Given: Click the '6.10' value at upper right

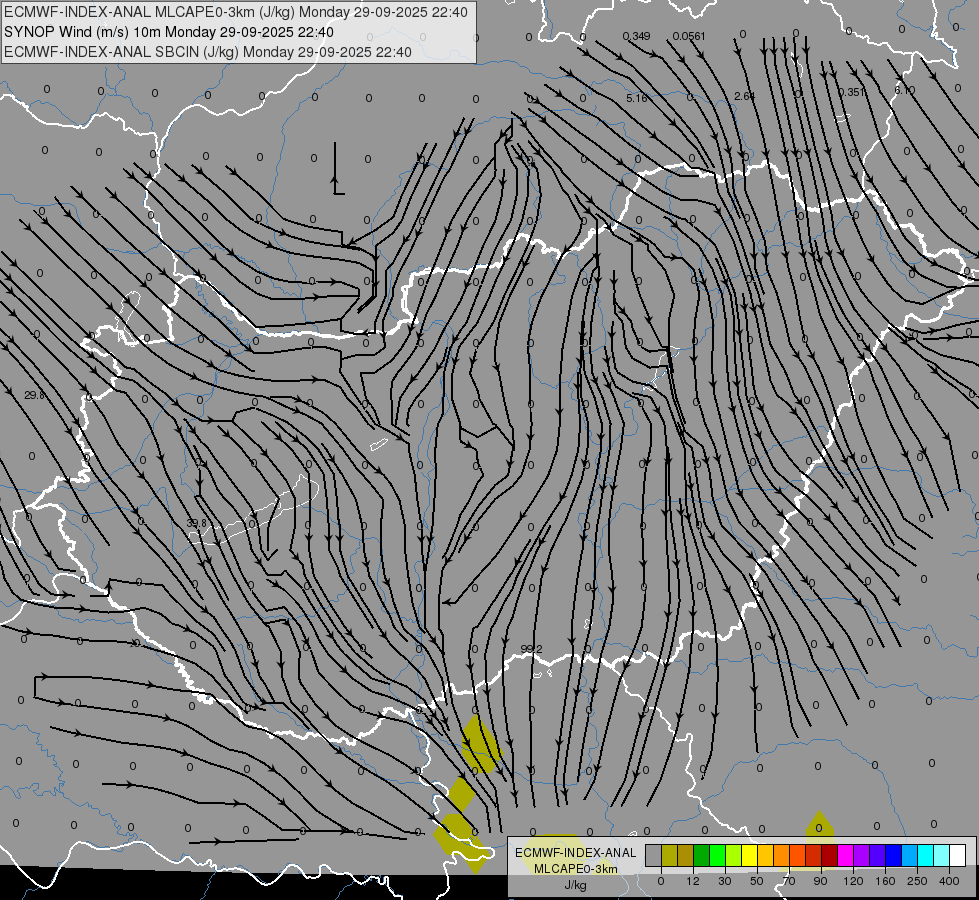Looking at the screenshot, I should (904, 91).
